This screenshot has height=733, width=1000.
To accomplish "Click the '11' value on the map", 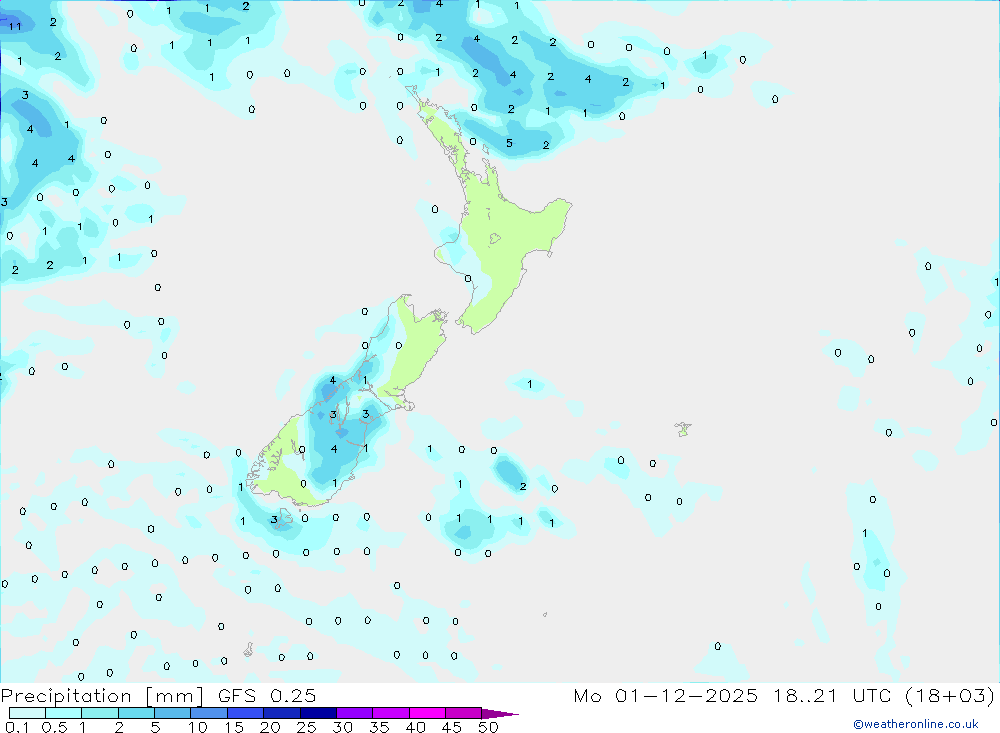I will click(x=15, y=26).
